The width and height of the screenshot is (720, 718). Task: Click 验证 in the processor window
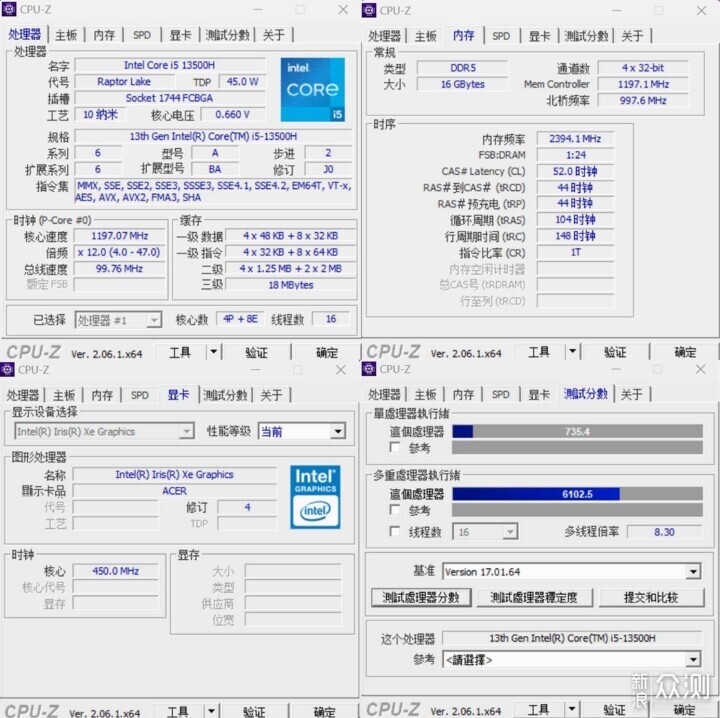click(256, 353)
